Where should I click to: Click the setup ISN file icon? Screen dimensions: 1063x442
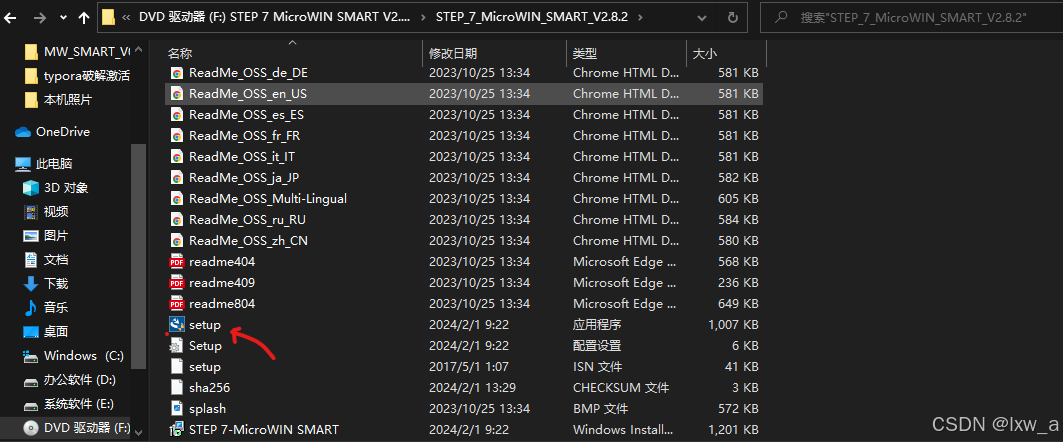[177, 367]
